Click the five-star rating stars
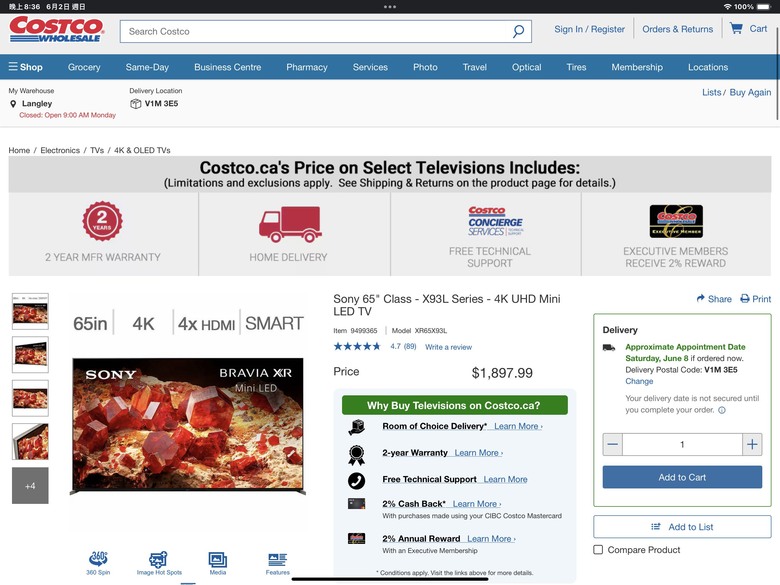 tap(357, 346)
